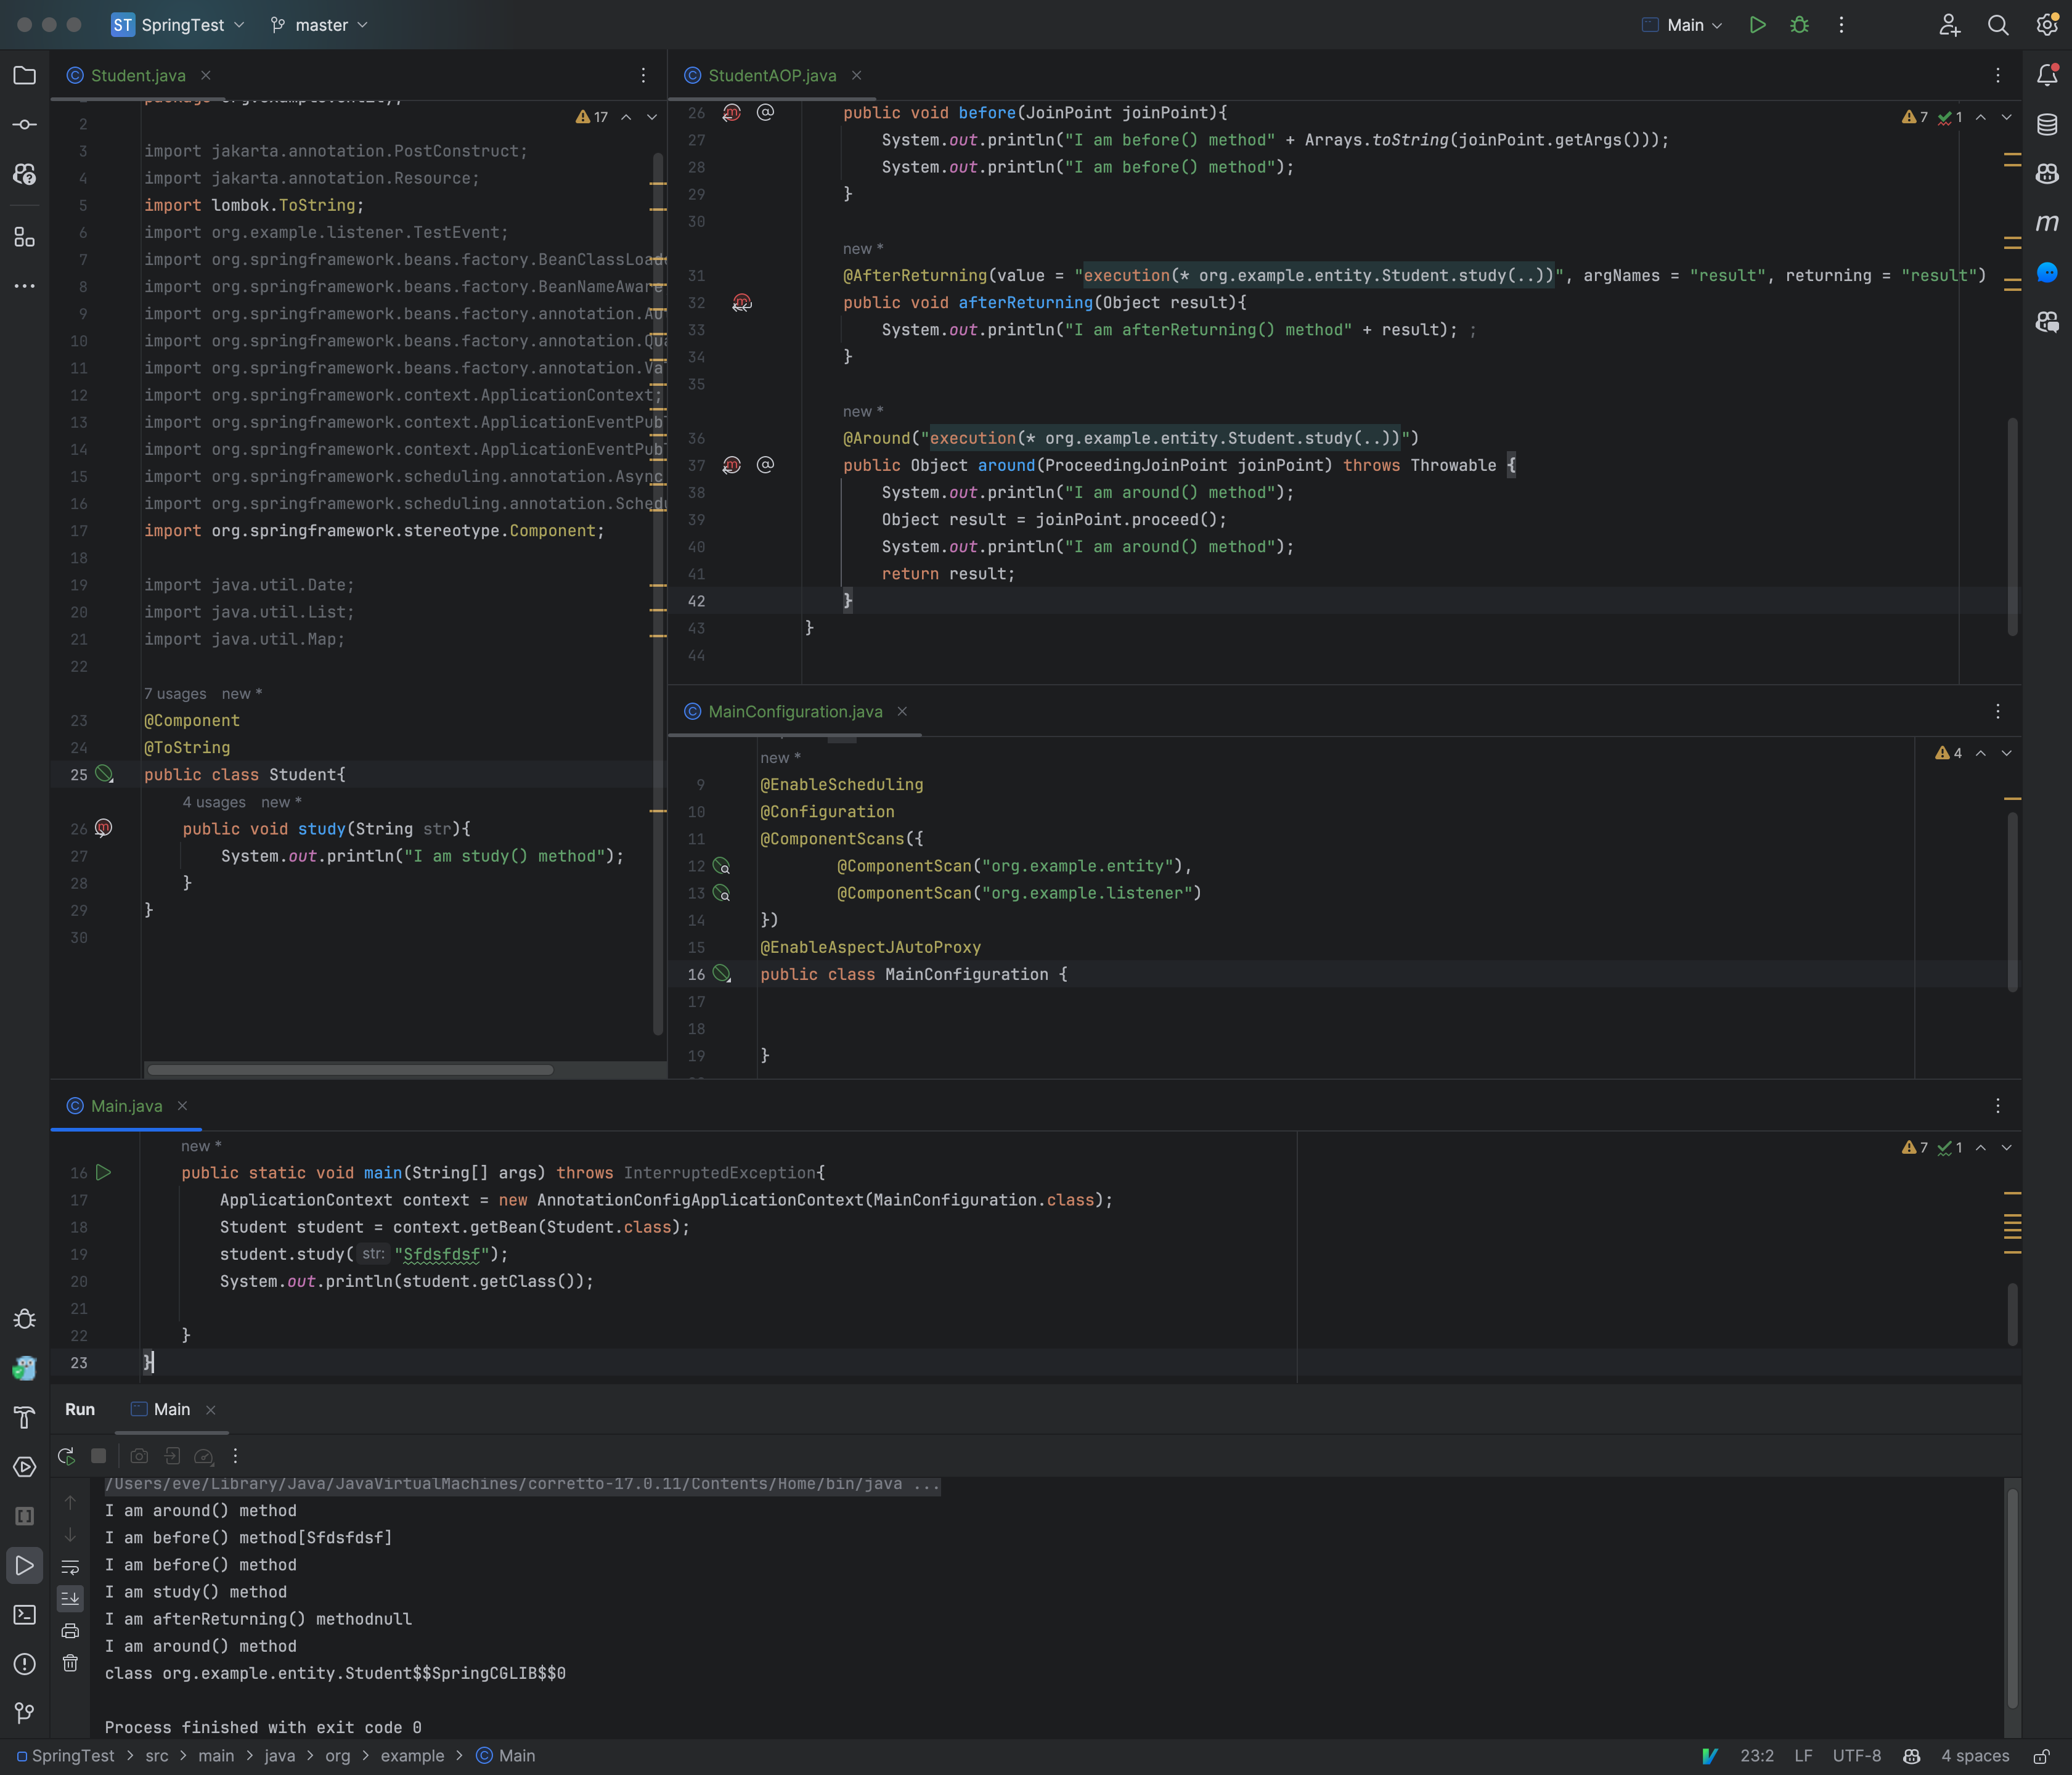Open the Debug tool window bug icon
Image resolution: width=2072 pixels, height=1775 pixels.
click(x=25, y=1319)
